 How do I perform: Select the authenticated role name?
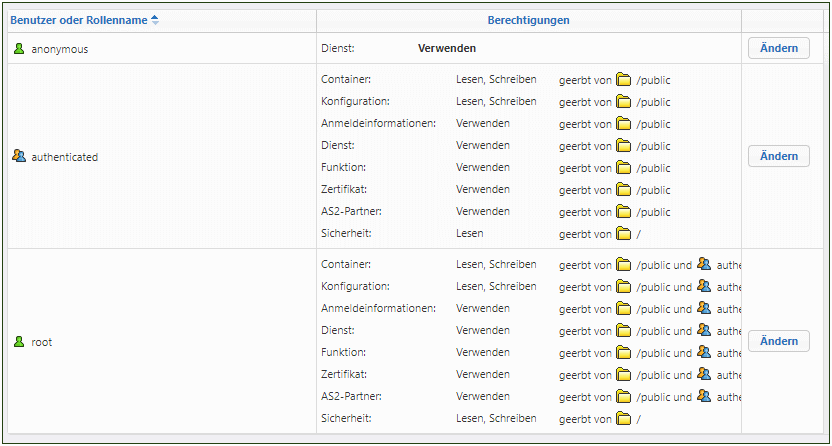pos(64,157)
